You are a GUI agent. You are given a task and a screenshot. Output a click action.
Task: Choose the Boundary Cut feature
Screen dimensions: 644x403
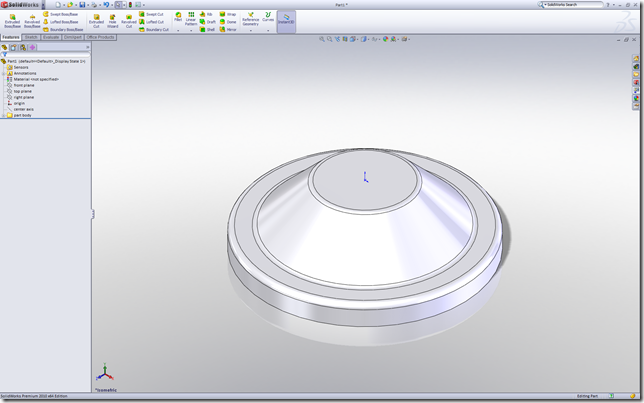(154, 30)
